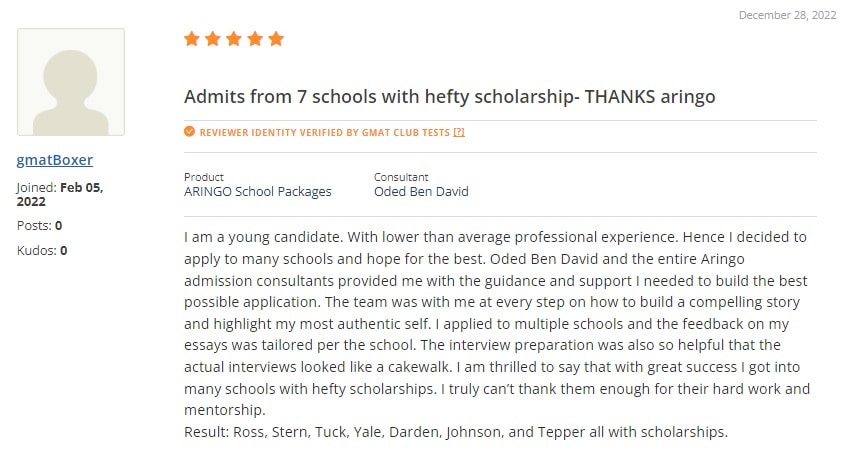Open gmatBoxer's user profile link
The width and height of the screenshot is (845, 450).
point(54,160)
